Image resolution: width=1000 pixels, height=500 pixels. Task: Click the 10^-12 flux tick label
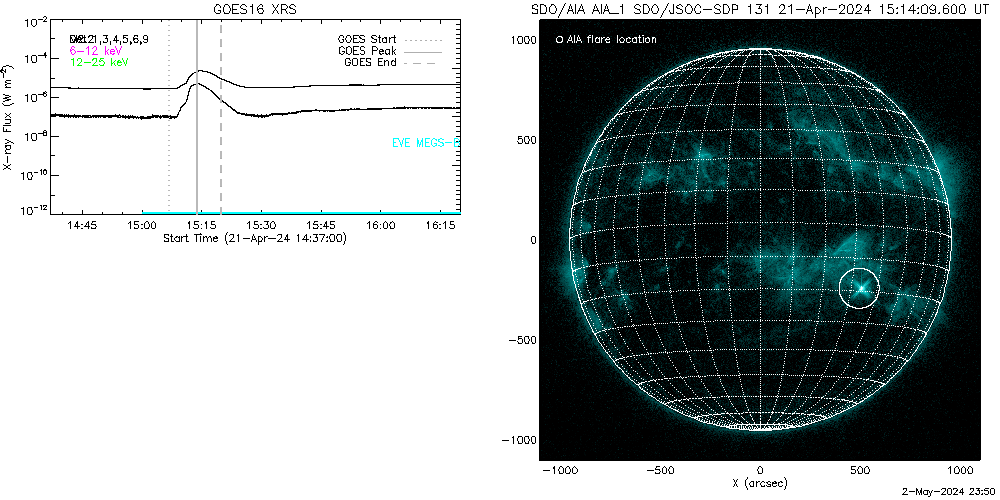click(x=32, y=209)
